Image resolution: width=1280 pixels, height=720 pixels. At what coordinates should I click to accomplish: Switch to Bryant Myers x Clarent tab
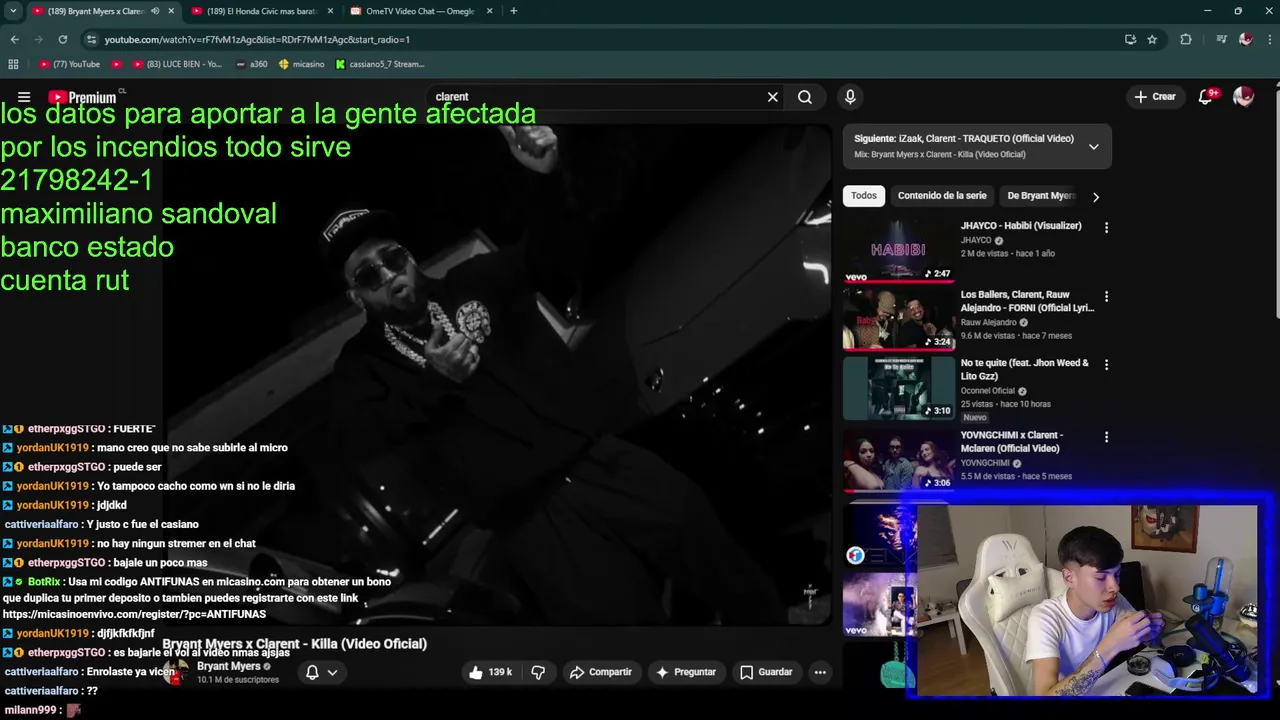(96, 11)
